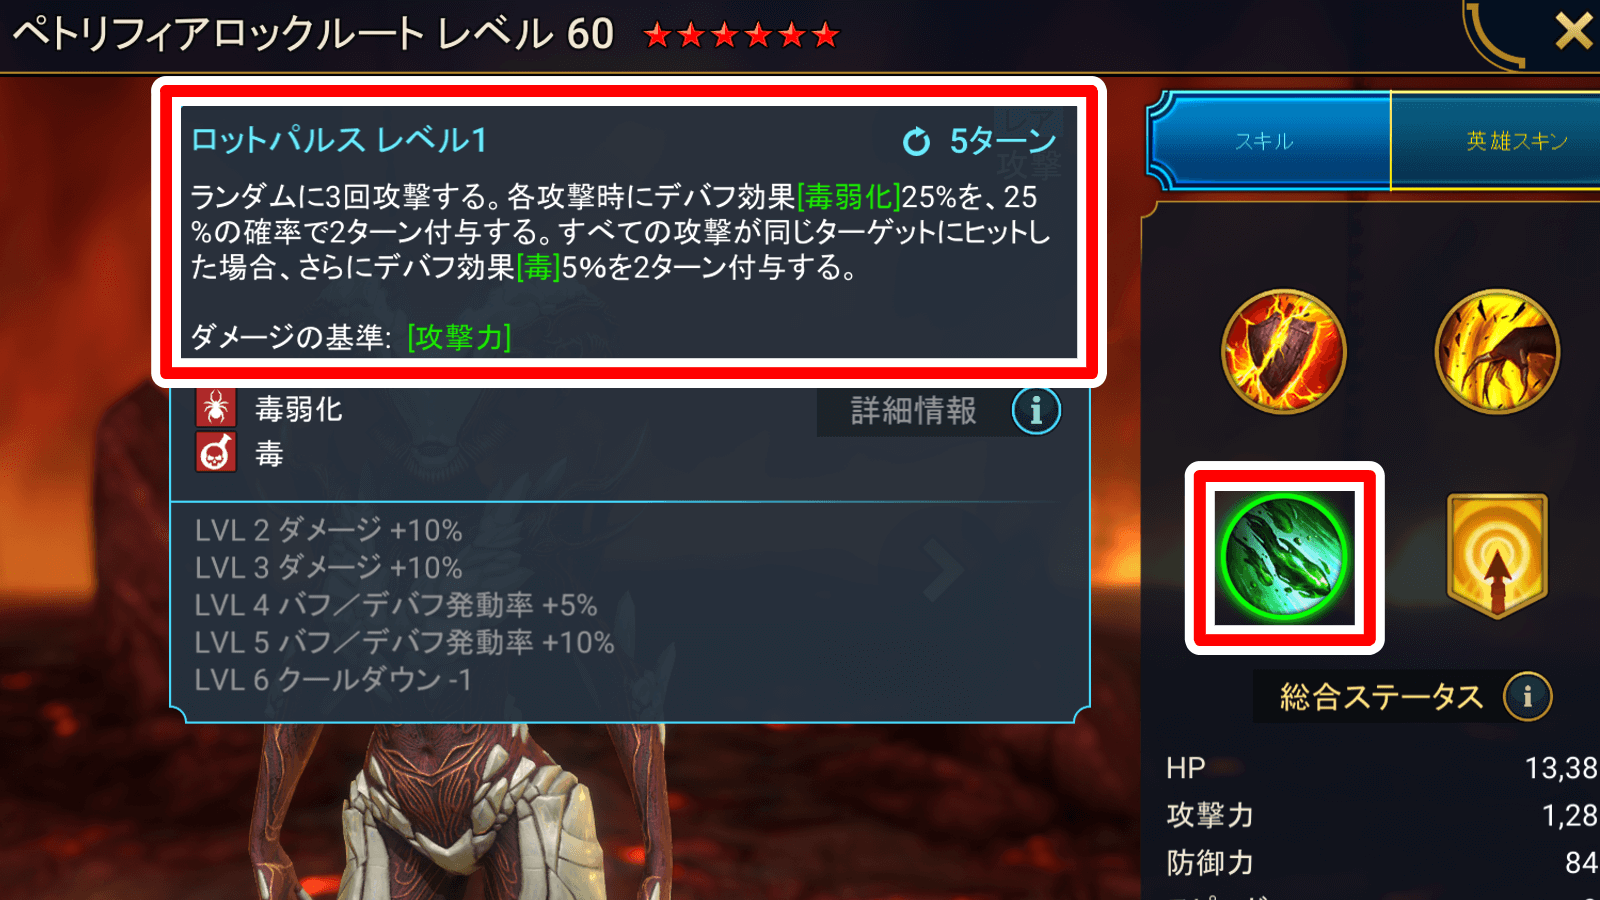Screen dimensions: 1600x900
Task: Select the golden aura passive skill icon
Action: click(1497, 556)
